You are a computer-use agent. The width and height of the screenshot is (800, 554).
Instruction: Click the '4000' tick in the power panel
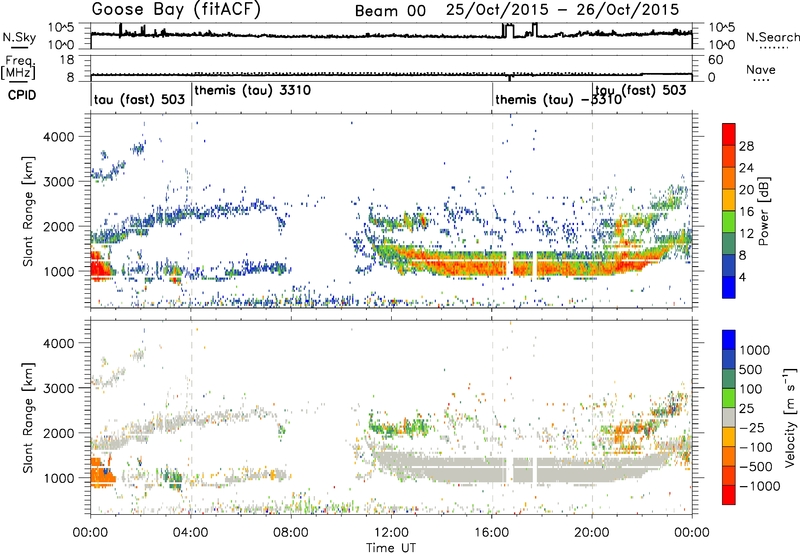pos(58,137)
